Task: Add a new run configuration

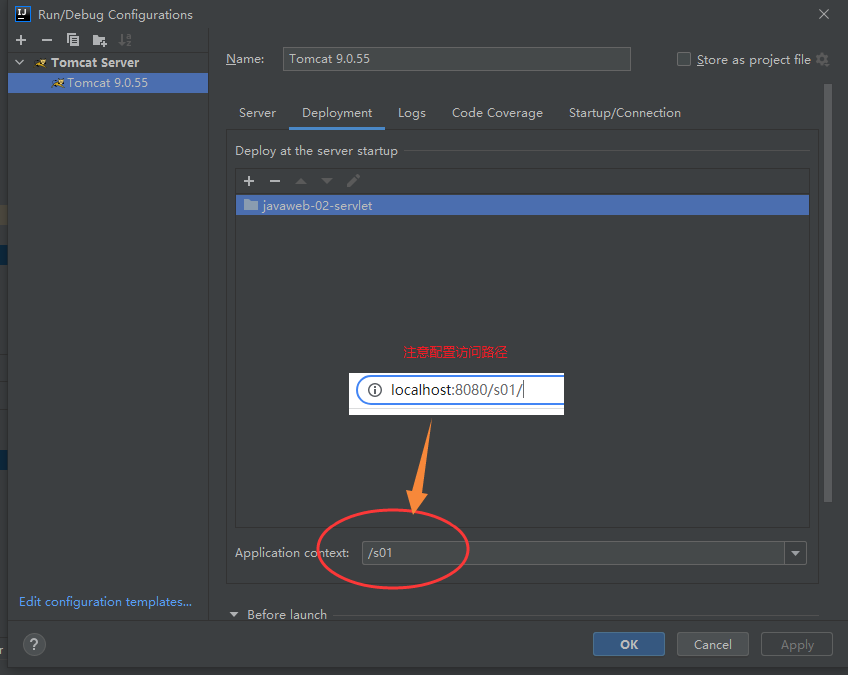Action: [x=21, y=40]
